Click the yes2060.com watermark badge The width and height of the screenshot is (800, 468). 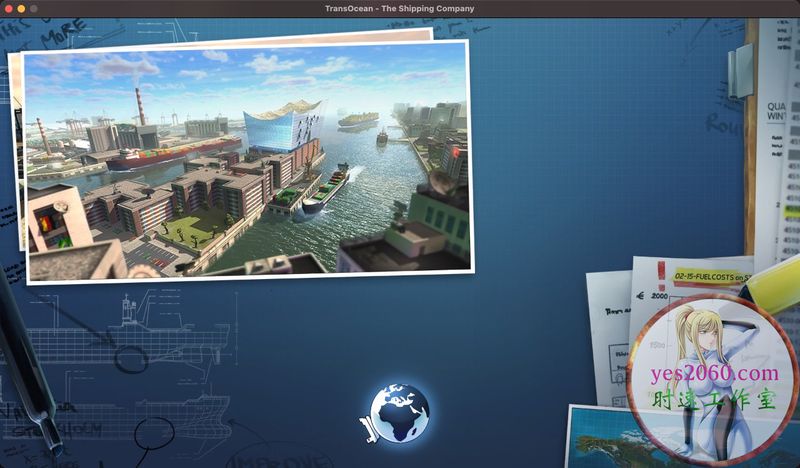pos(712,380)
